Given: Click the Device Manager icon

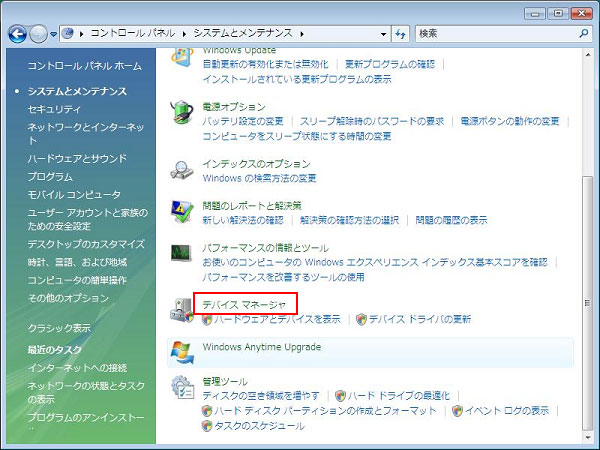Looking at the screenshot, I should 182,309.
